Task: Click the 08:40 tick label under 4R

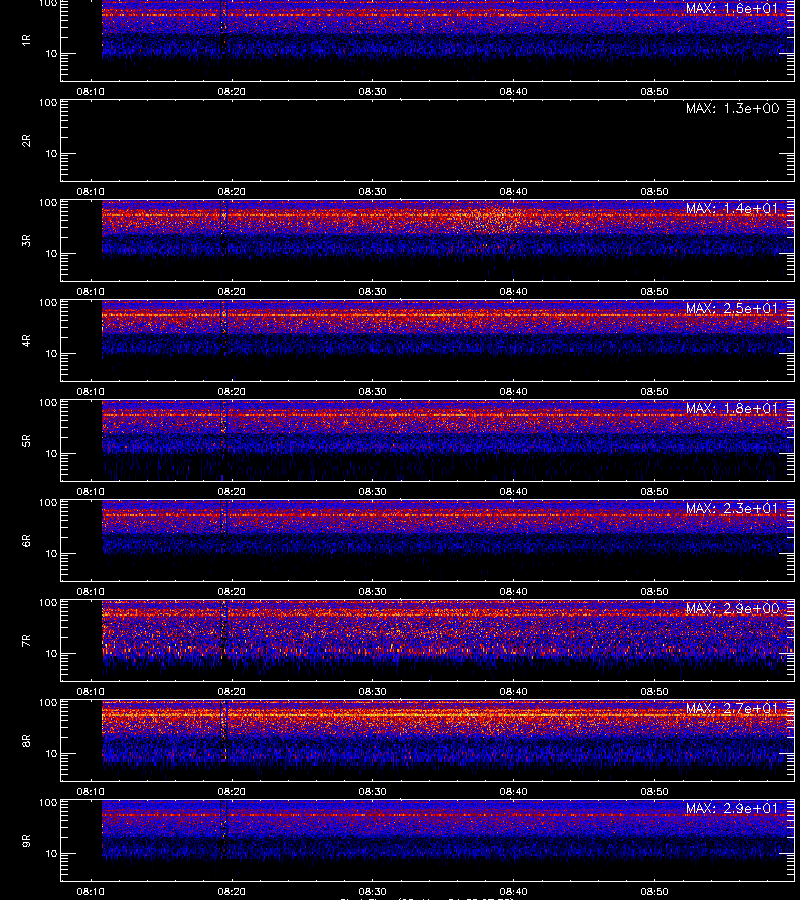Action: 514,391
